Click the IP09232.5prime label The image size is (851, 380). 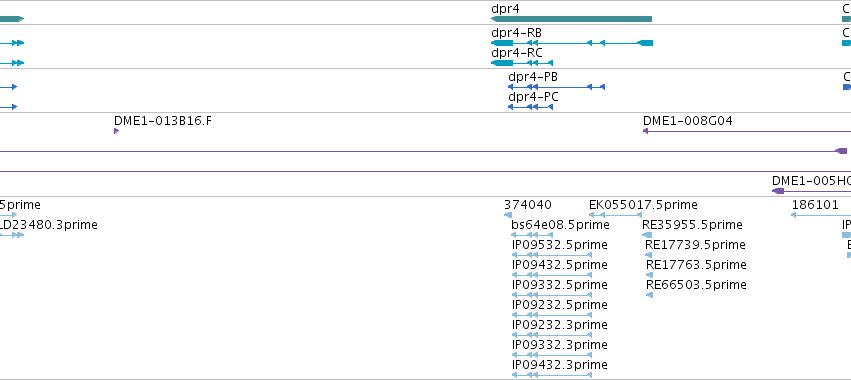[560, 305]
